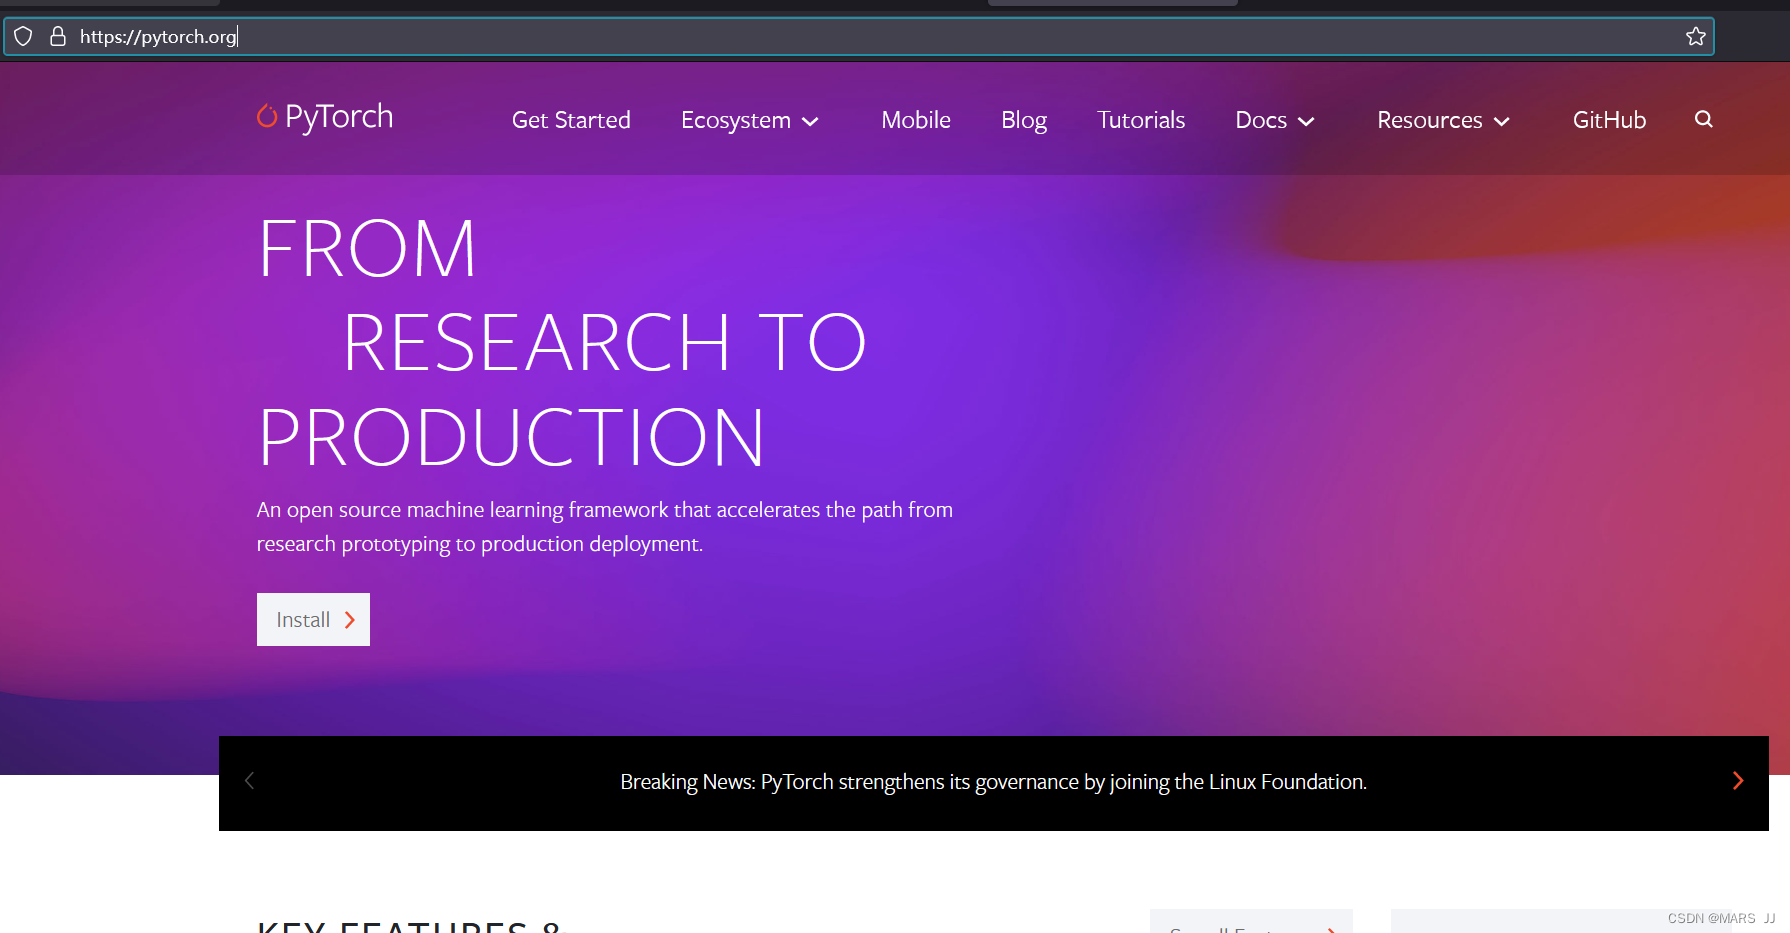The image size is (1790, 933).
Task: Click the Install button
Action: coord(313,619)
